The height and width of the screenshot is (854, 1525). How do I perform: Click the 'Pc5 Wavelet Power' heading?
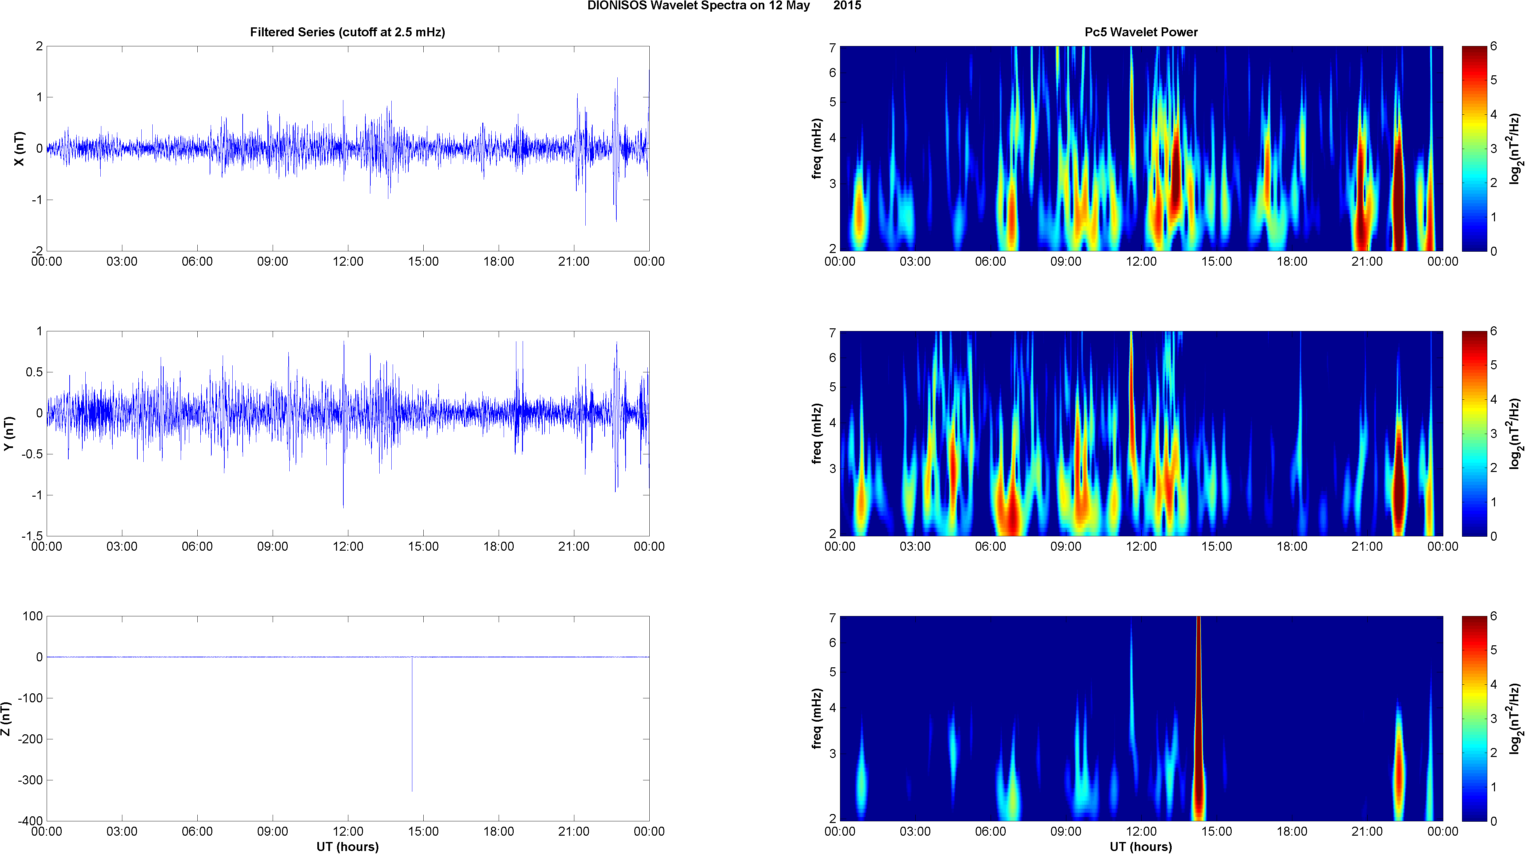[x=1141, y=32]
